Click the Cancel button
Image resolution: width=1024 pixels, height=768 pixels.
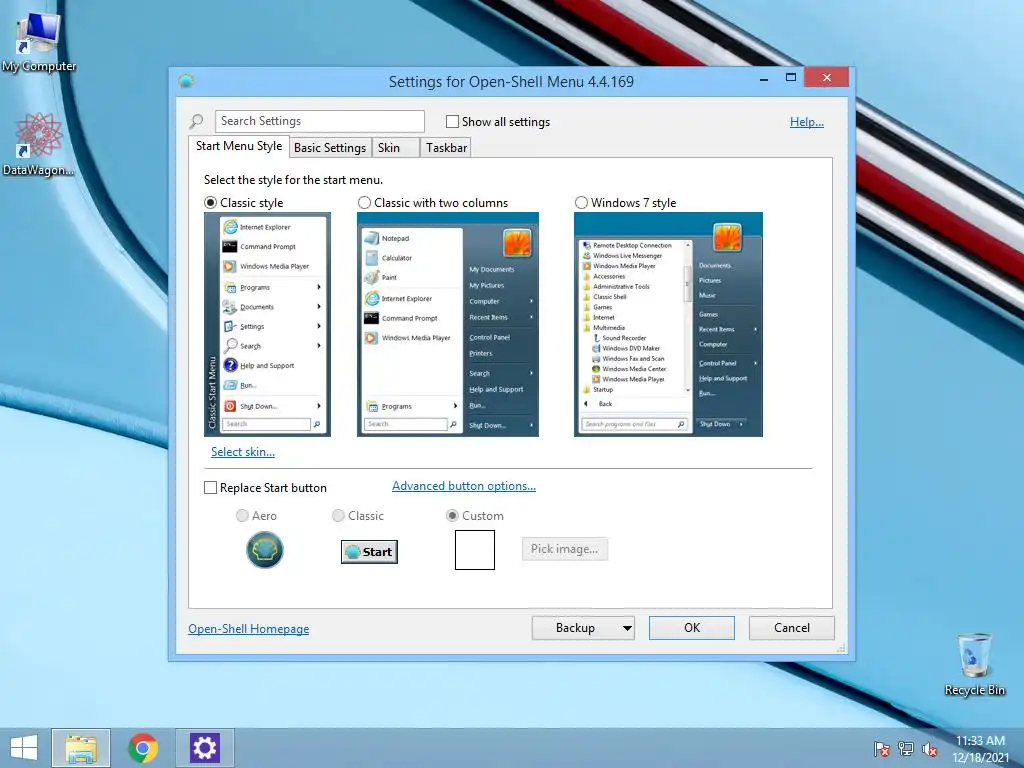click(x=792, y=628)
